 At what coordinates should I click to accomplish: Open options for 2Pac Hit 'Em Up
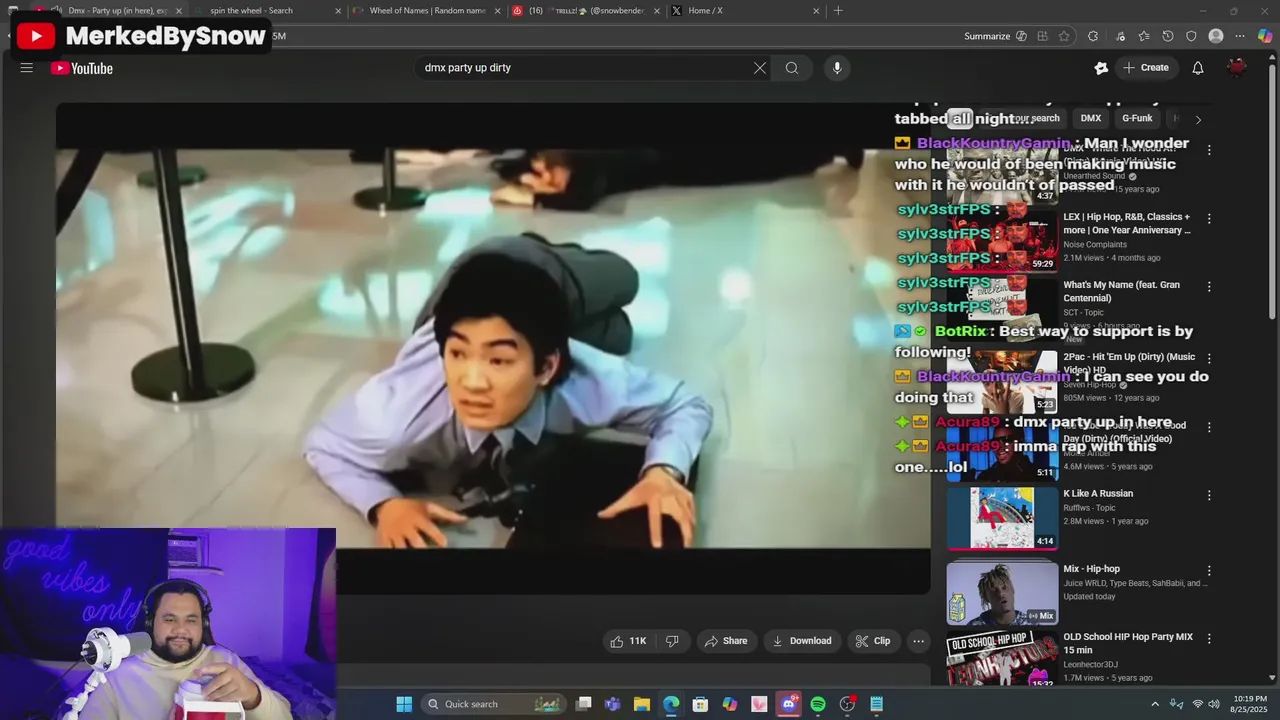1209,358
